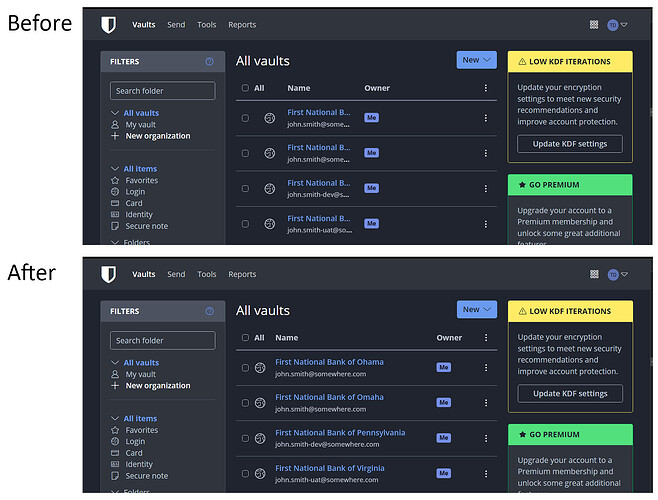Check the box for First National Bank of Ohama
This screenshot has width=658, height=500.
[245, 368]
